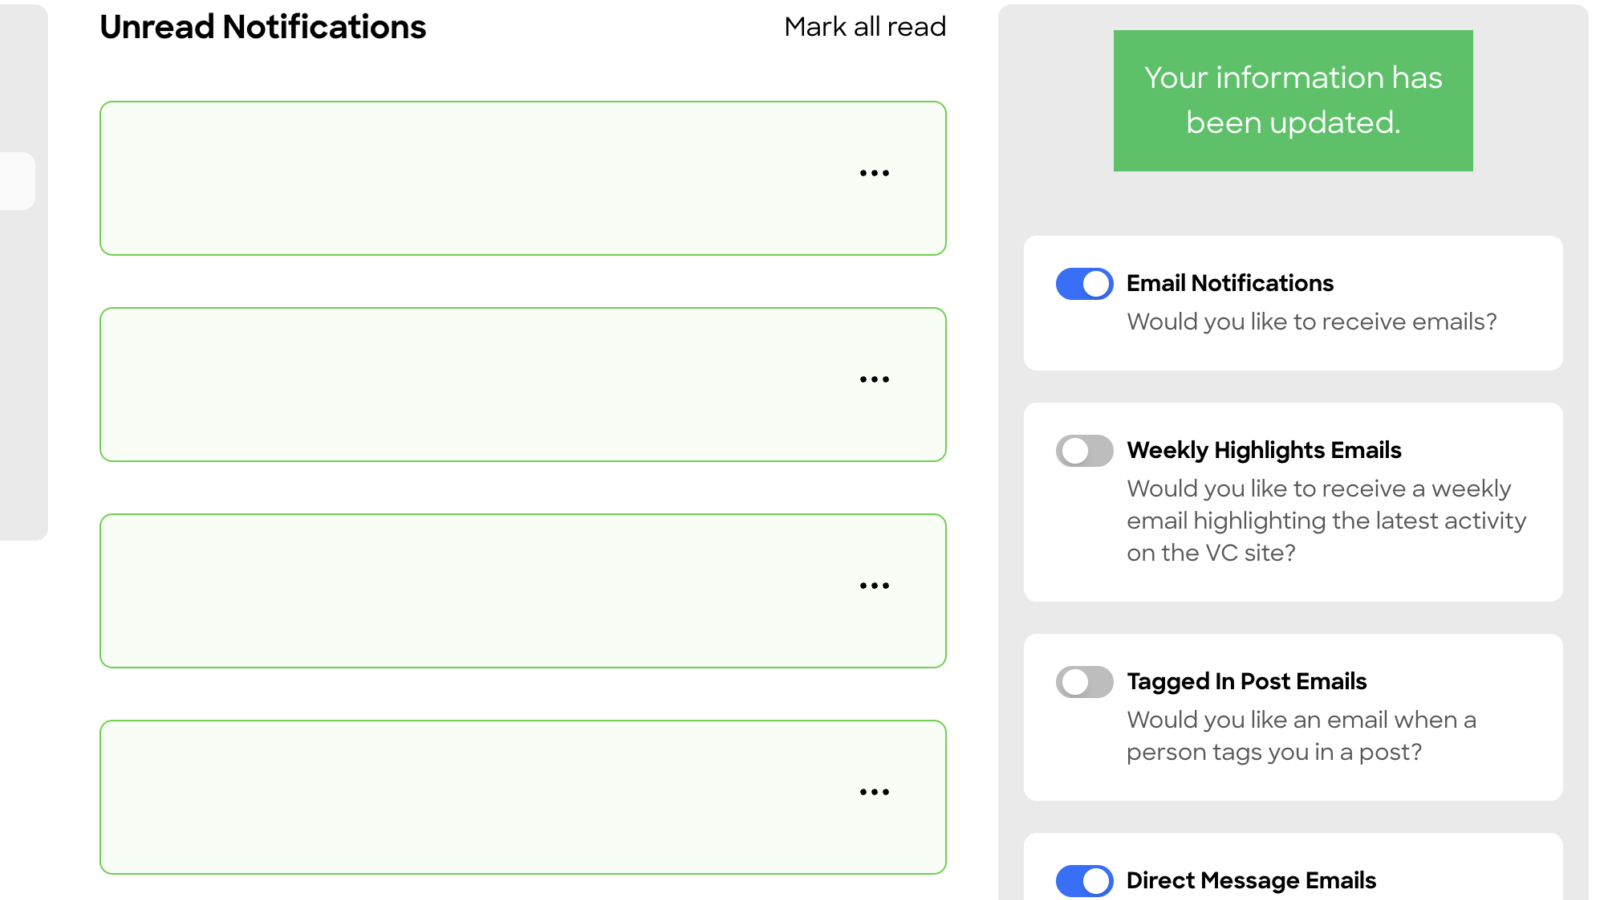Disable the Email Notifications toggle
Screen dimensions: 1600x900
[1084, 284]
